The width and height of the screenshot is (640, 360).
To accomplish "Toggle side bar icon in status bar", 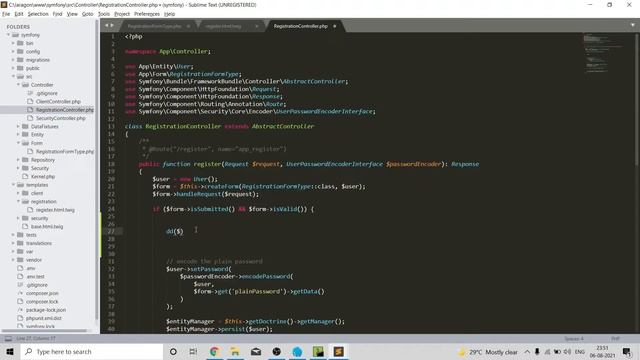I will pyautogui.click(x=8, y=338).
